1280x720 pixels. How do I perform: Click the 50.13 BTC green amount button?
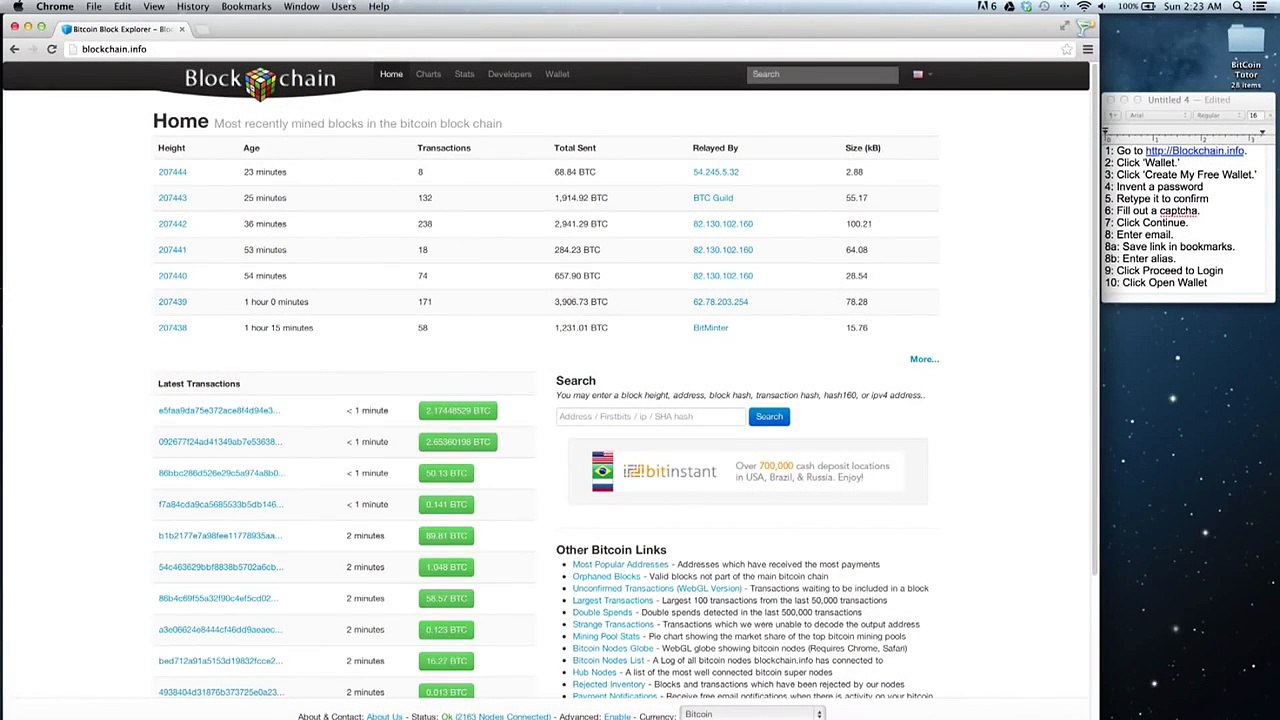pos(446,473)
